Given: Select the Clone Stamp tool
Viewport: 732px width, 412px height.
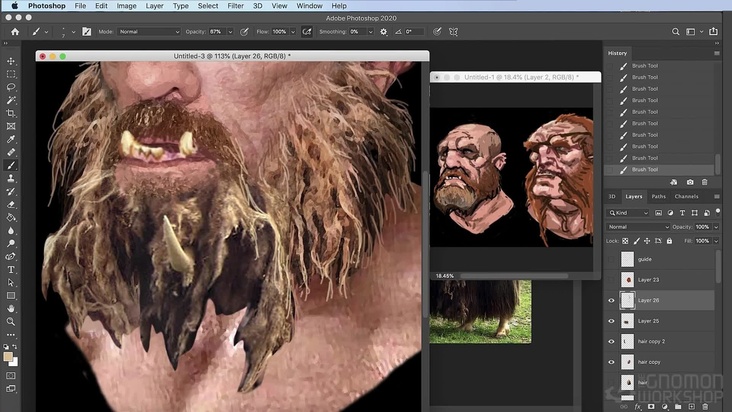Looking at the screenshot, I should pyautogui.click(x=11, y=178).
